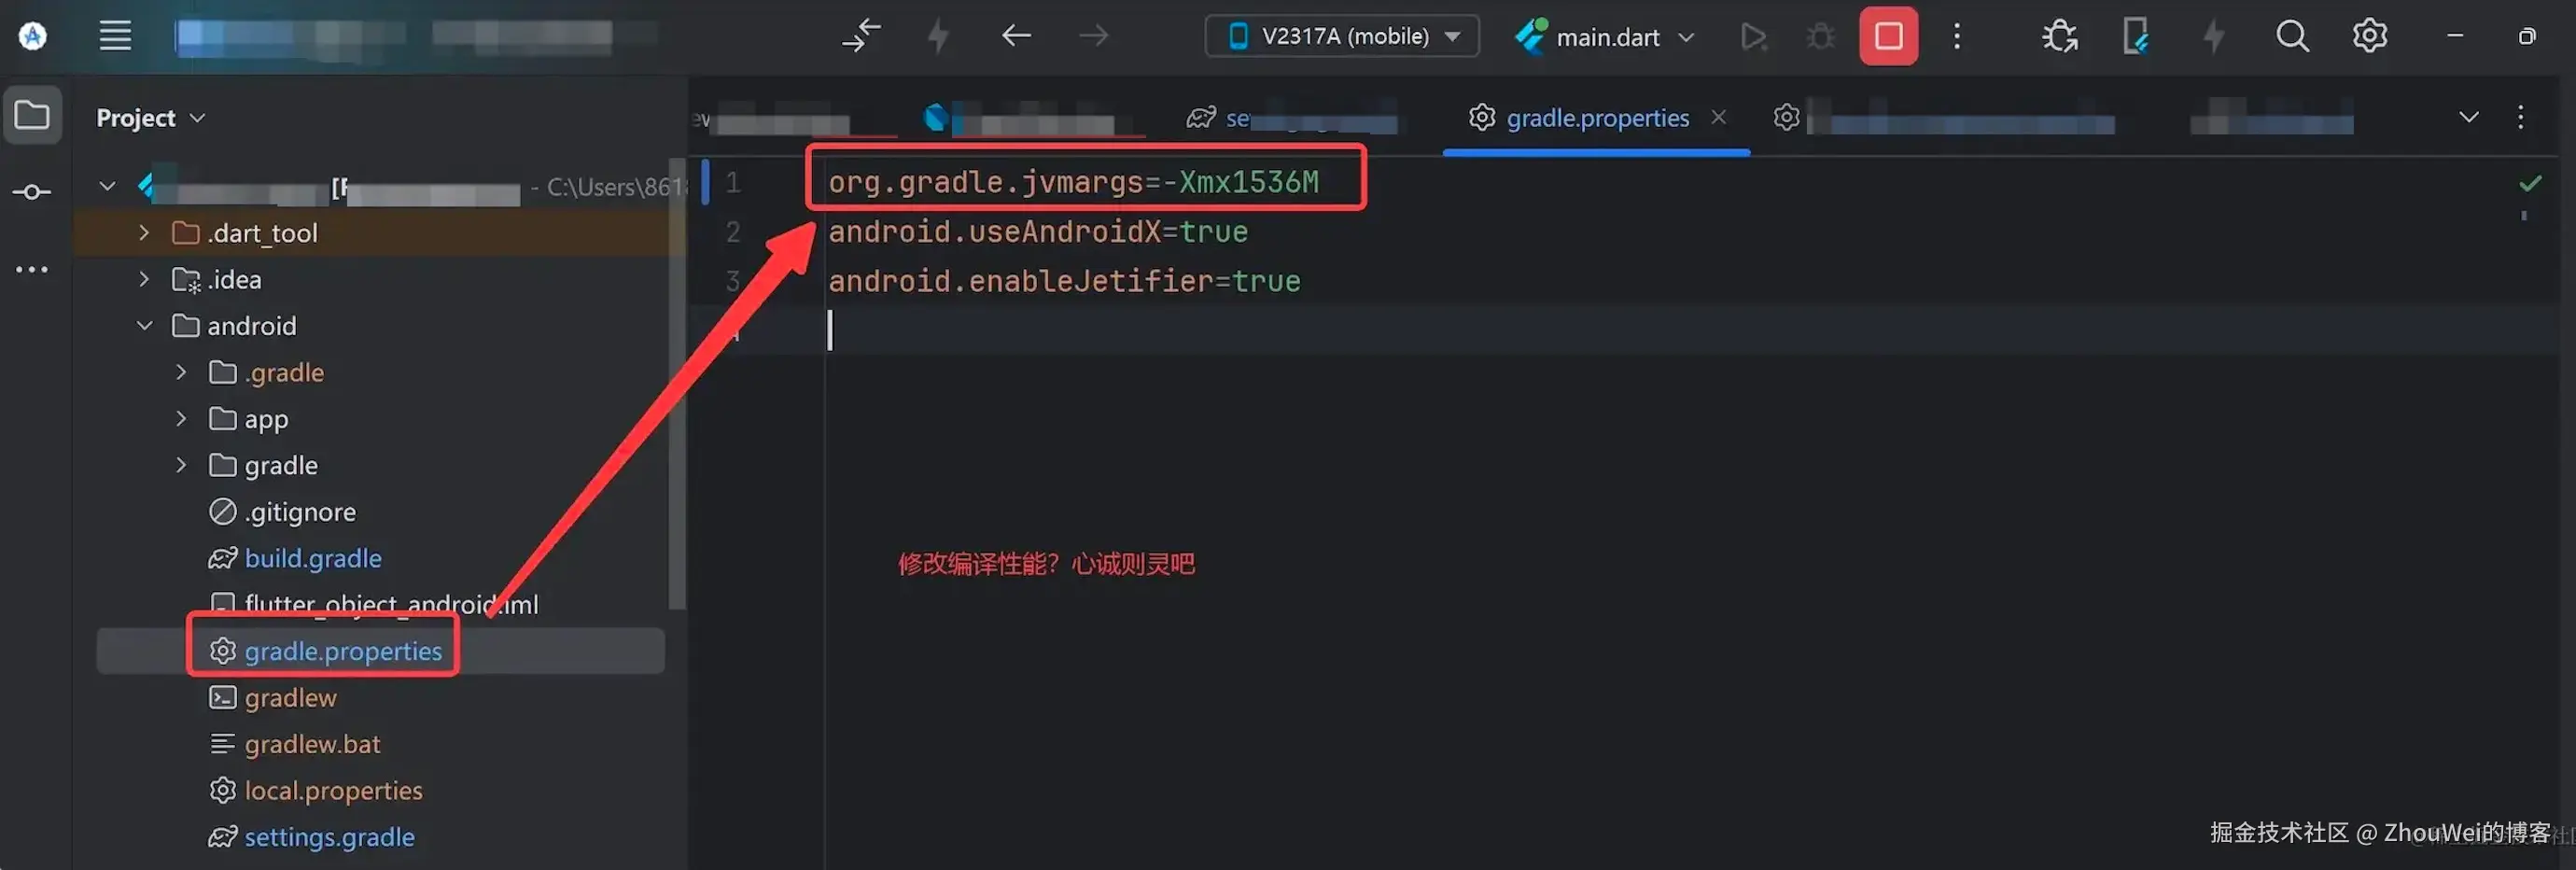The height and width of the screenshot is (870, 2576).
Task: Open editor tab options menu
Action: click(2520, 117)
